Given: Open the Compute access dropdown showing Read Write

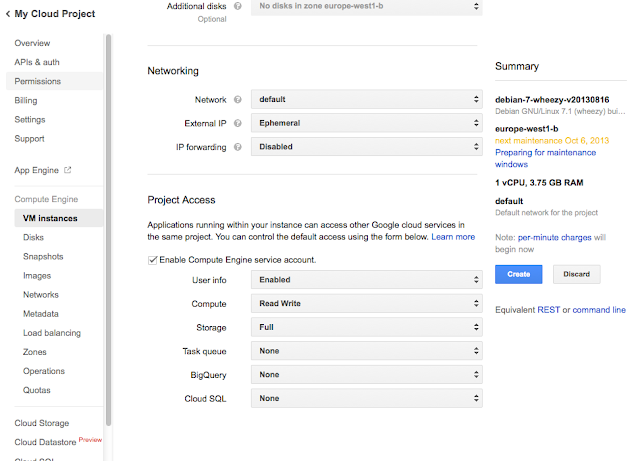Looking at the screenshot, I should tap(367, 303).
